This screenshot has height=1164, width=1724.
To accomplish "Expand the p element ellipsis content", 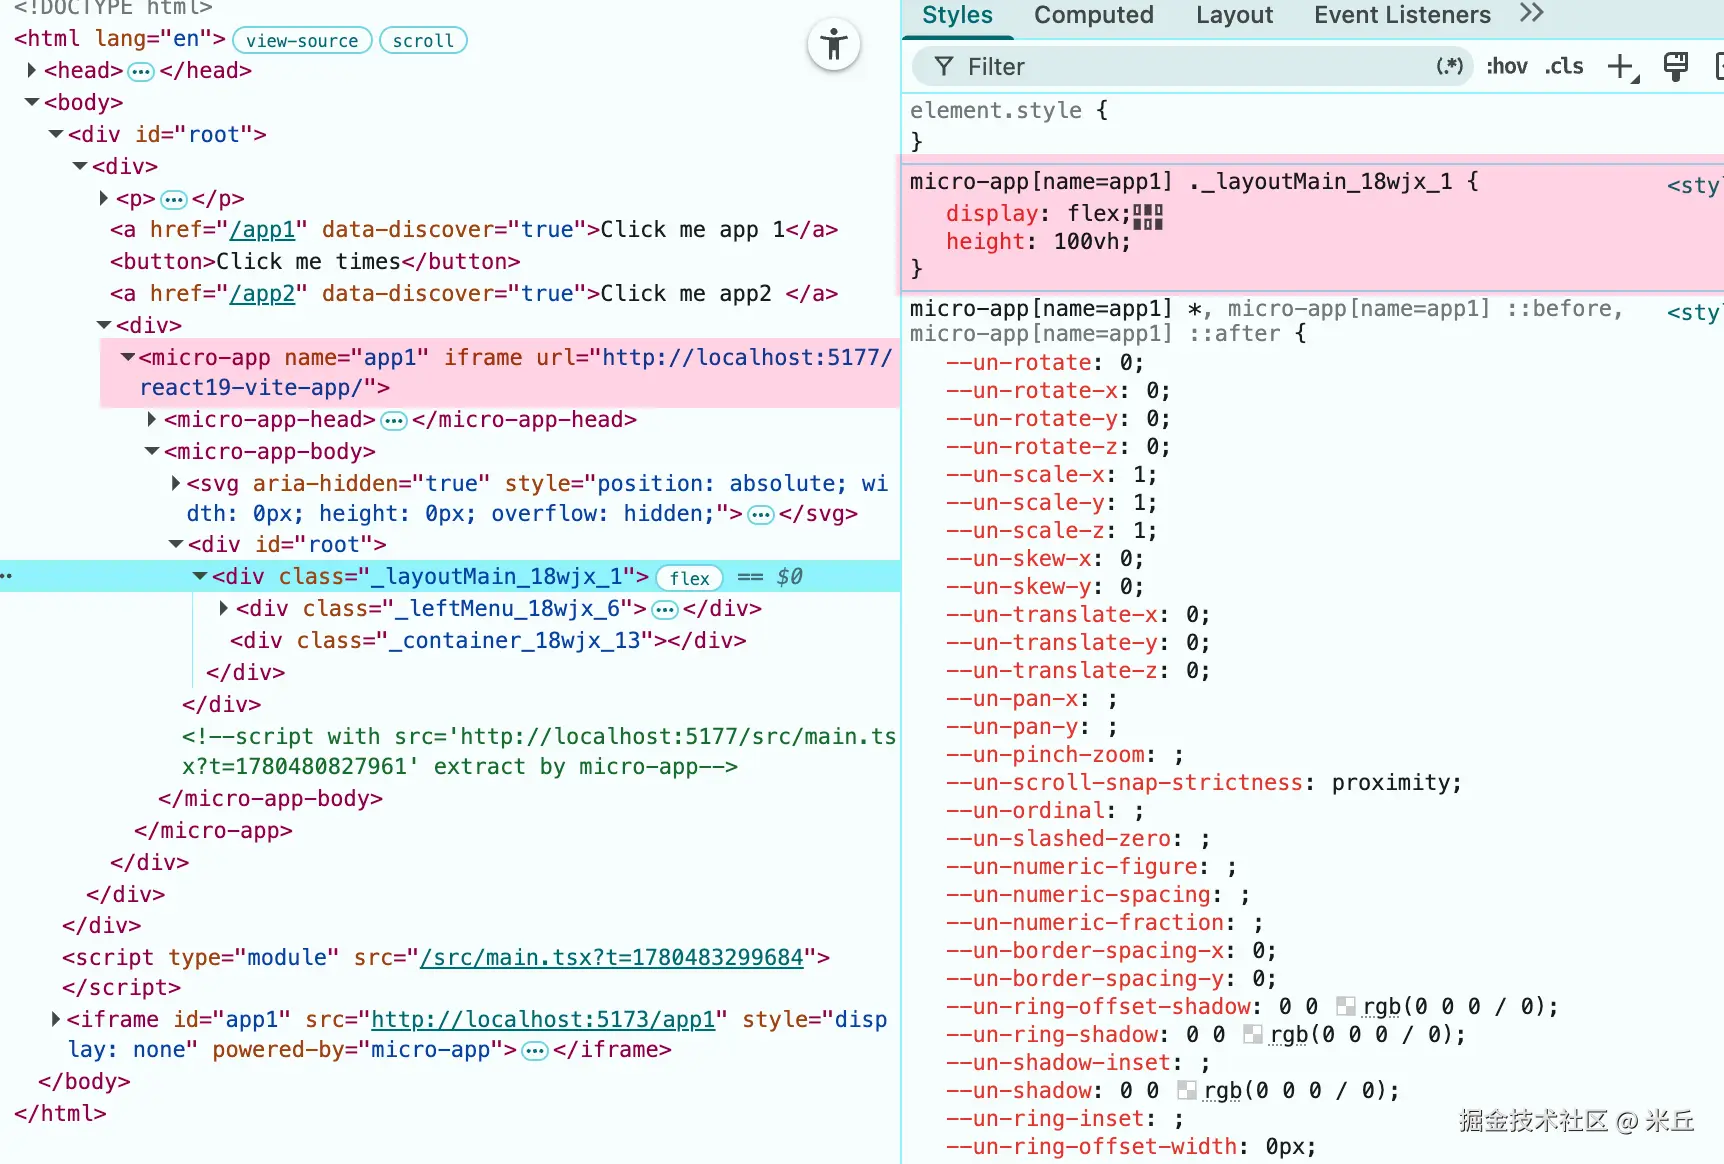I will click(174, 200).
